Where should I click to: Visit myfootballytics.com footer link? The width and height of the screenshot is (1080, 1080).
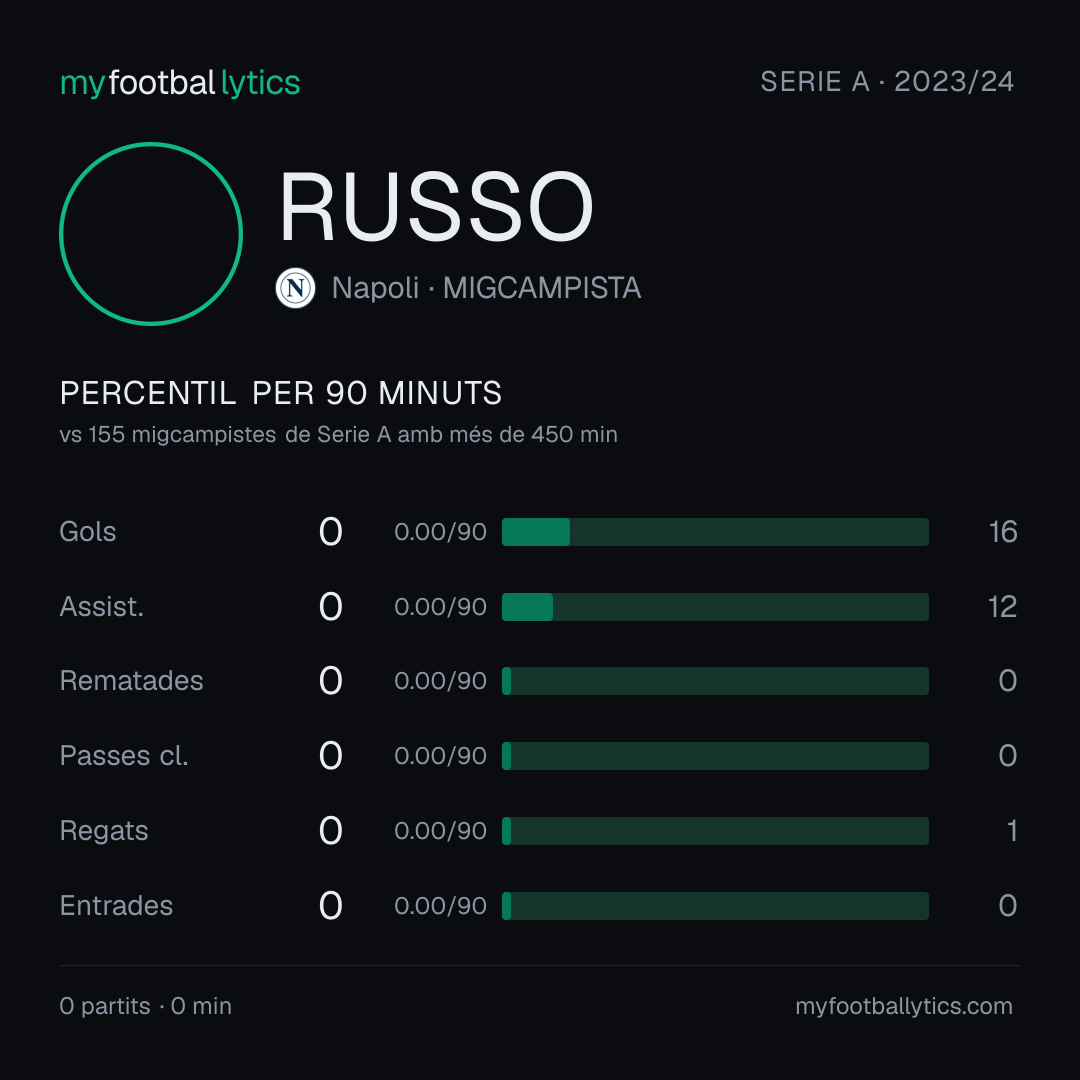click(904, 1006)
